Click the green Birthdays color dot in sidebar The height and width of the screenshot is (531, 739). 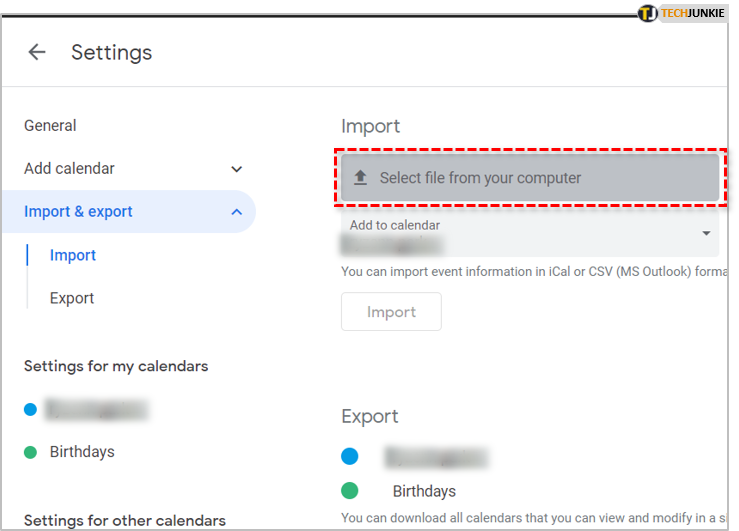30,452
